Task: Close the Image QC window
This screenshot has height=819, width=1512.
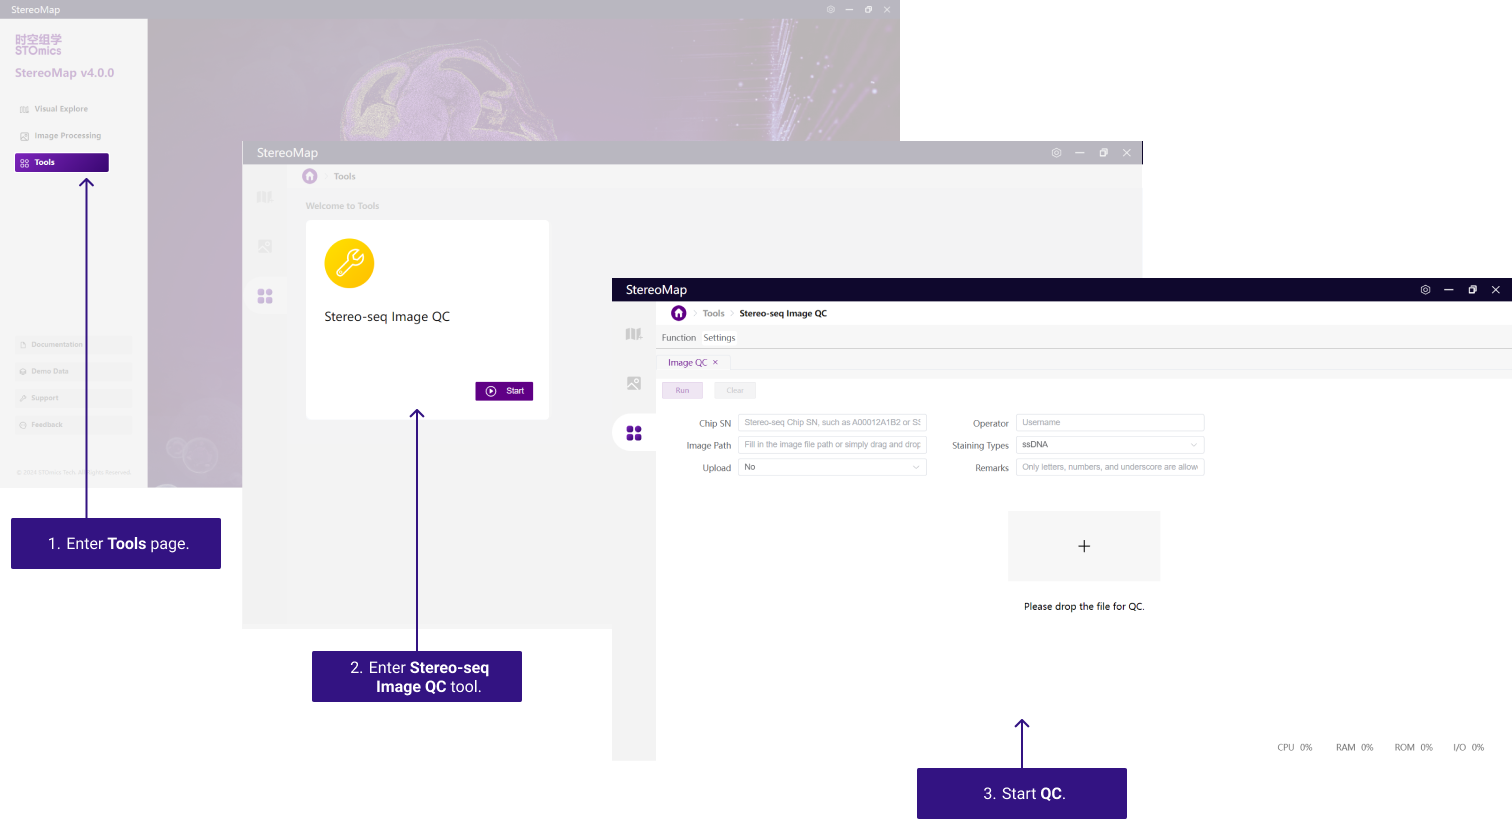Action: point(1496,290)
